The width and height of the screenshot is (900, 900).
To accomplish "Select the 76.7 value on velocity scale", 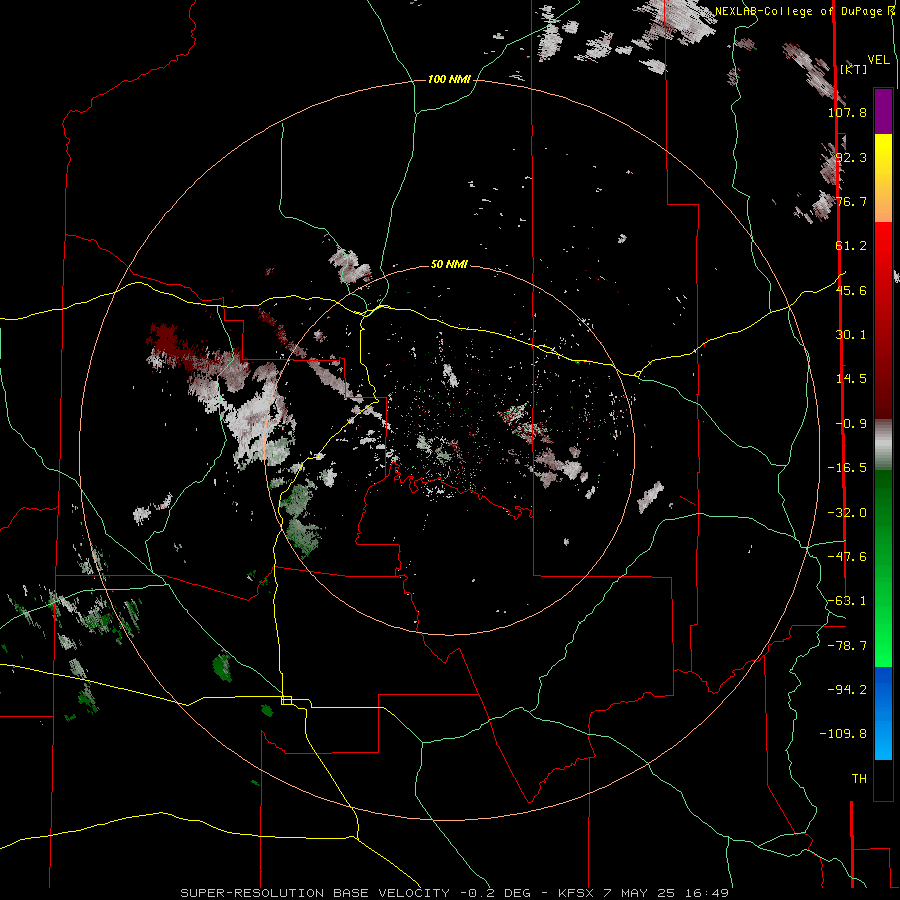I will 851,201.
